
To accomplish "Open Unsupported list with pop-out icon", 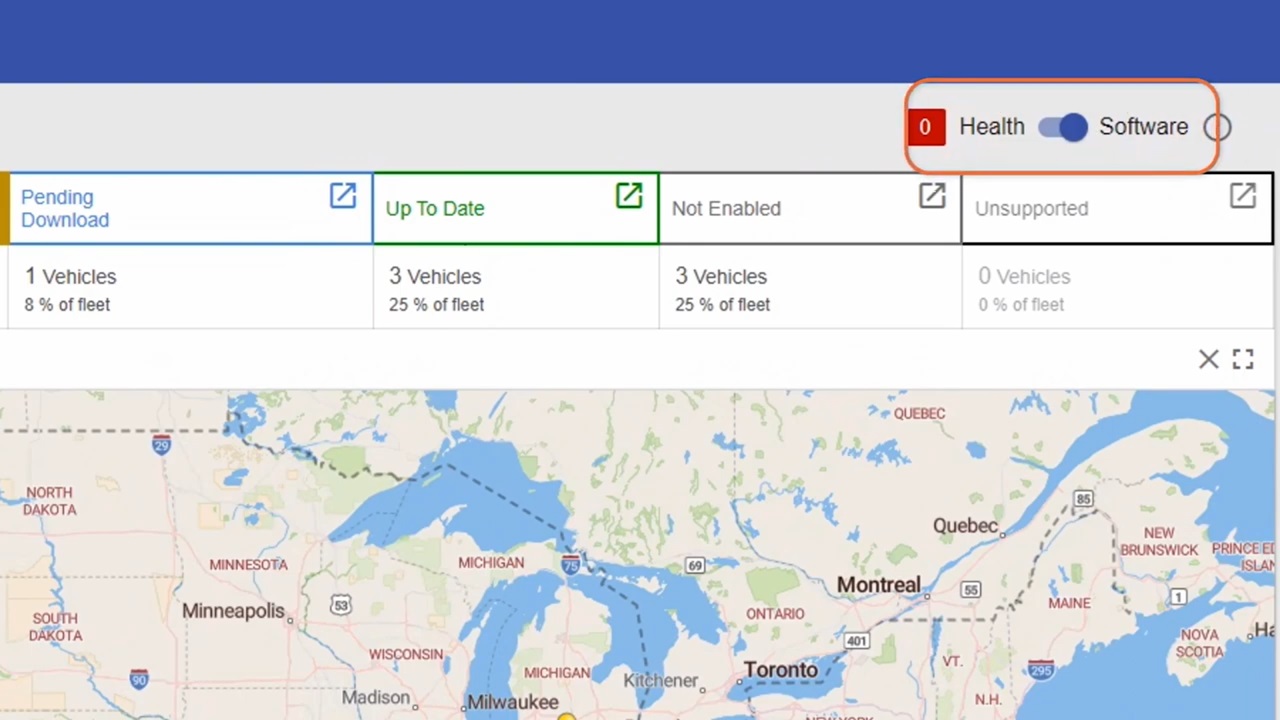I will [1242, 196].
